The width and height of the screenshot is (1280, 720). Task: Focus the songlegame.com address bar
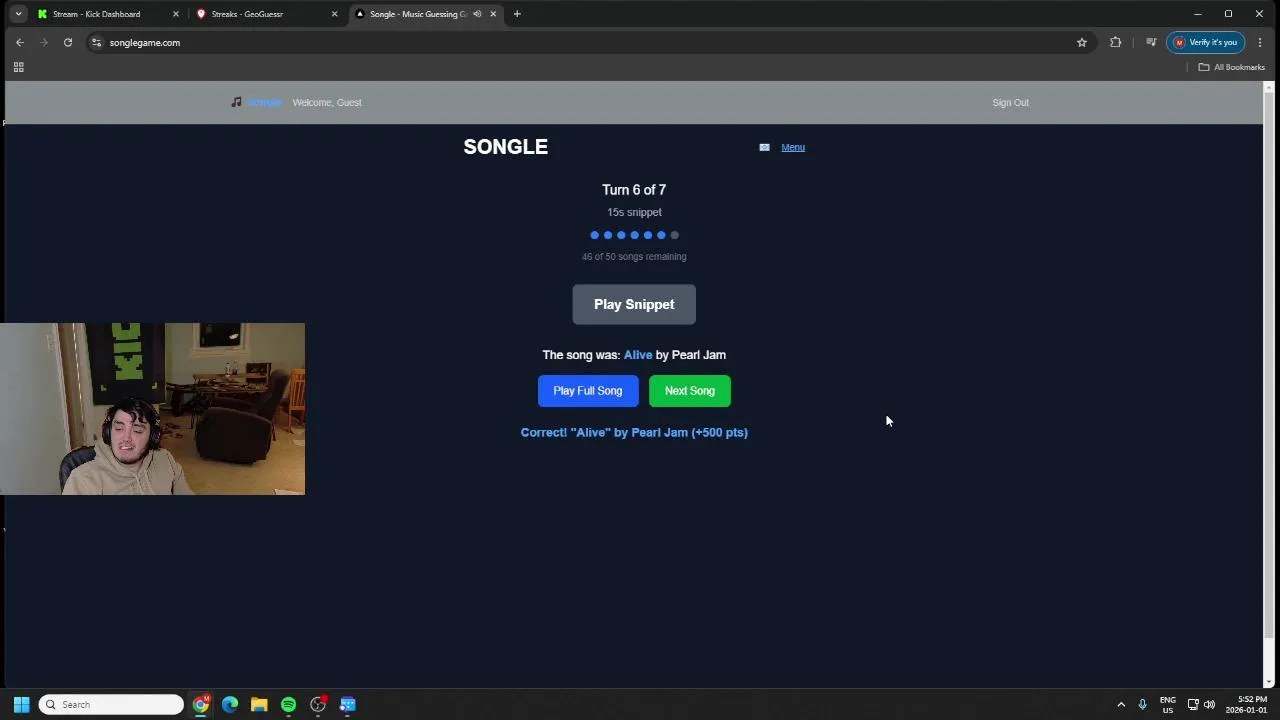click(590, 42)
